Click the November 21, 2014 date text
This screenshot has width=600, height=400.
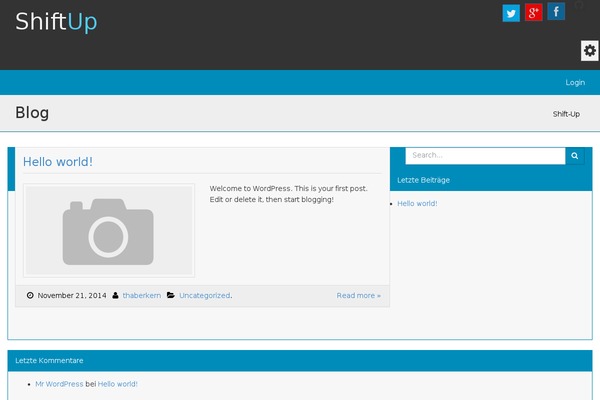click(72, 296)
